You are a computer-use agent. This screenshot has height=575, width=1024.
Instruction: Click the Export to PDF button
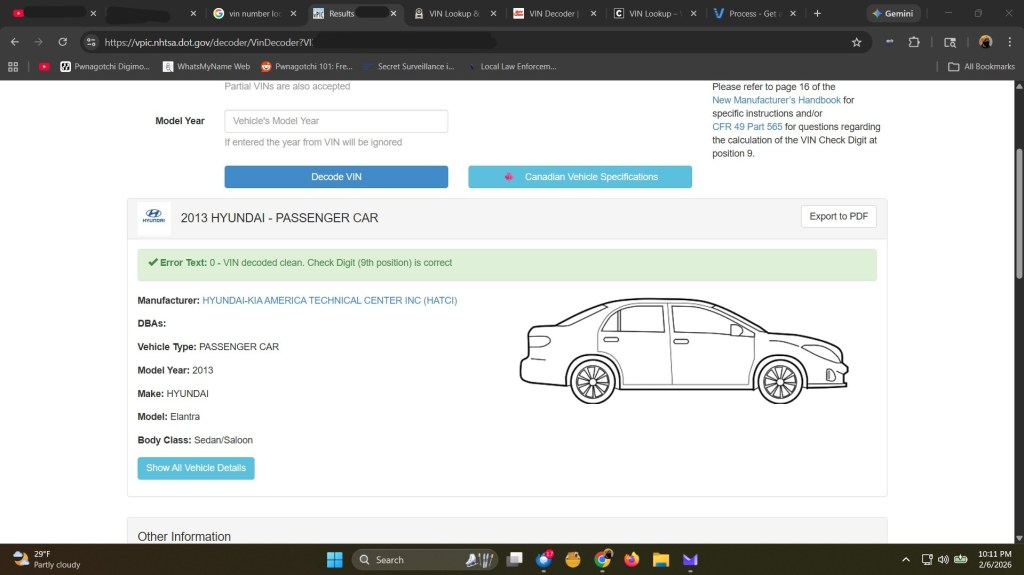click(838, 216)
